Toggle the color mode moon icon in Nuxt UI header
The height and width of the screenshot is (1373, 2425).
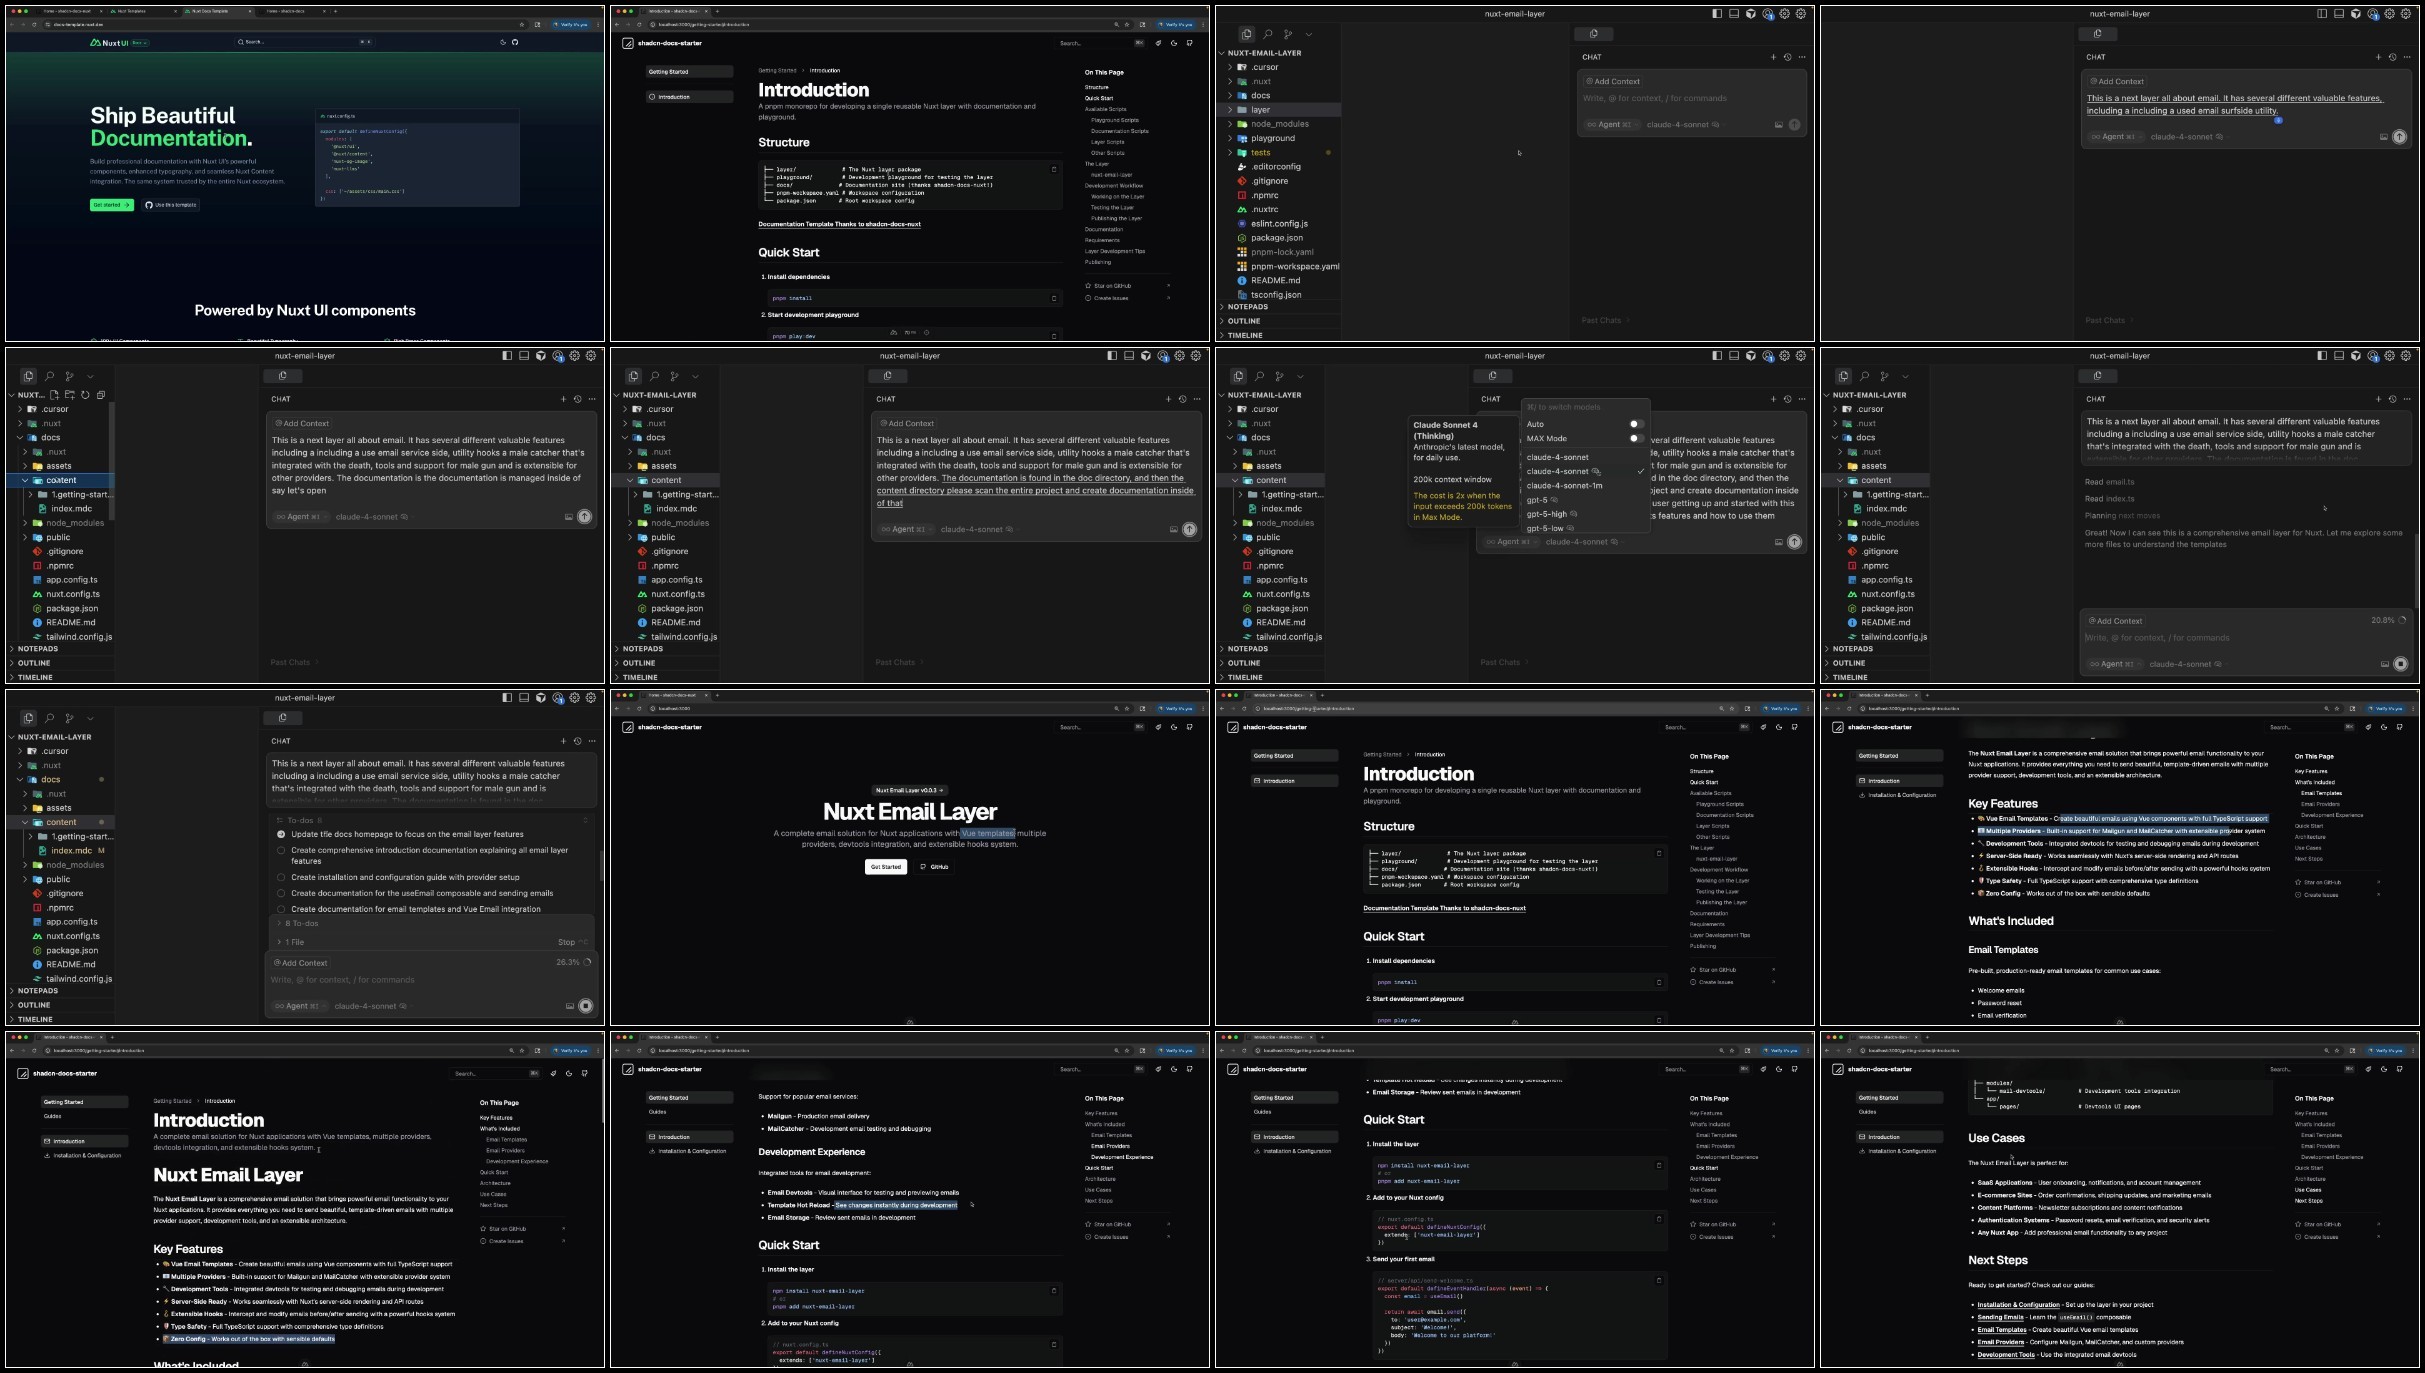click(x=503, y=42)
